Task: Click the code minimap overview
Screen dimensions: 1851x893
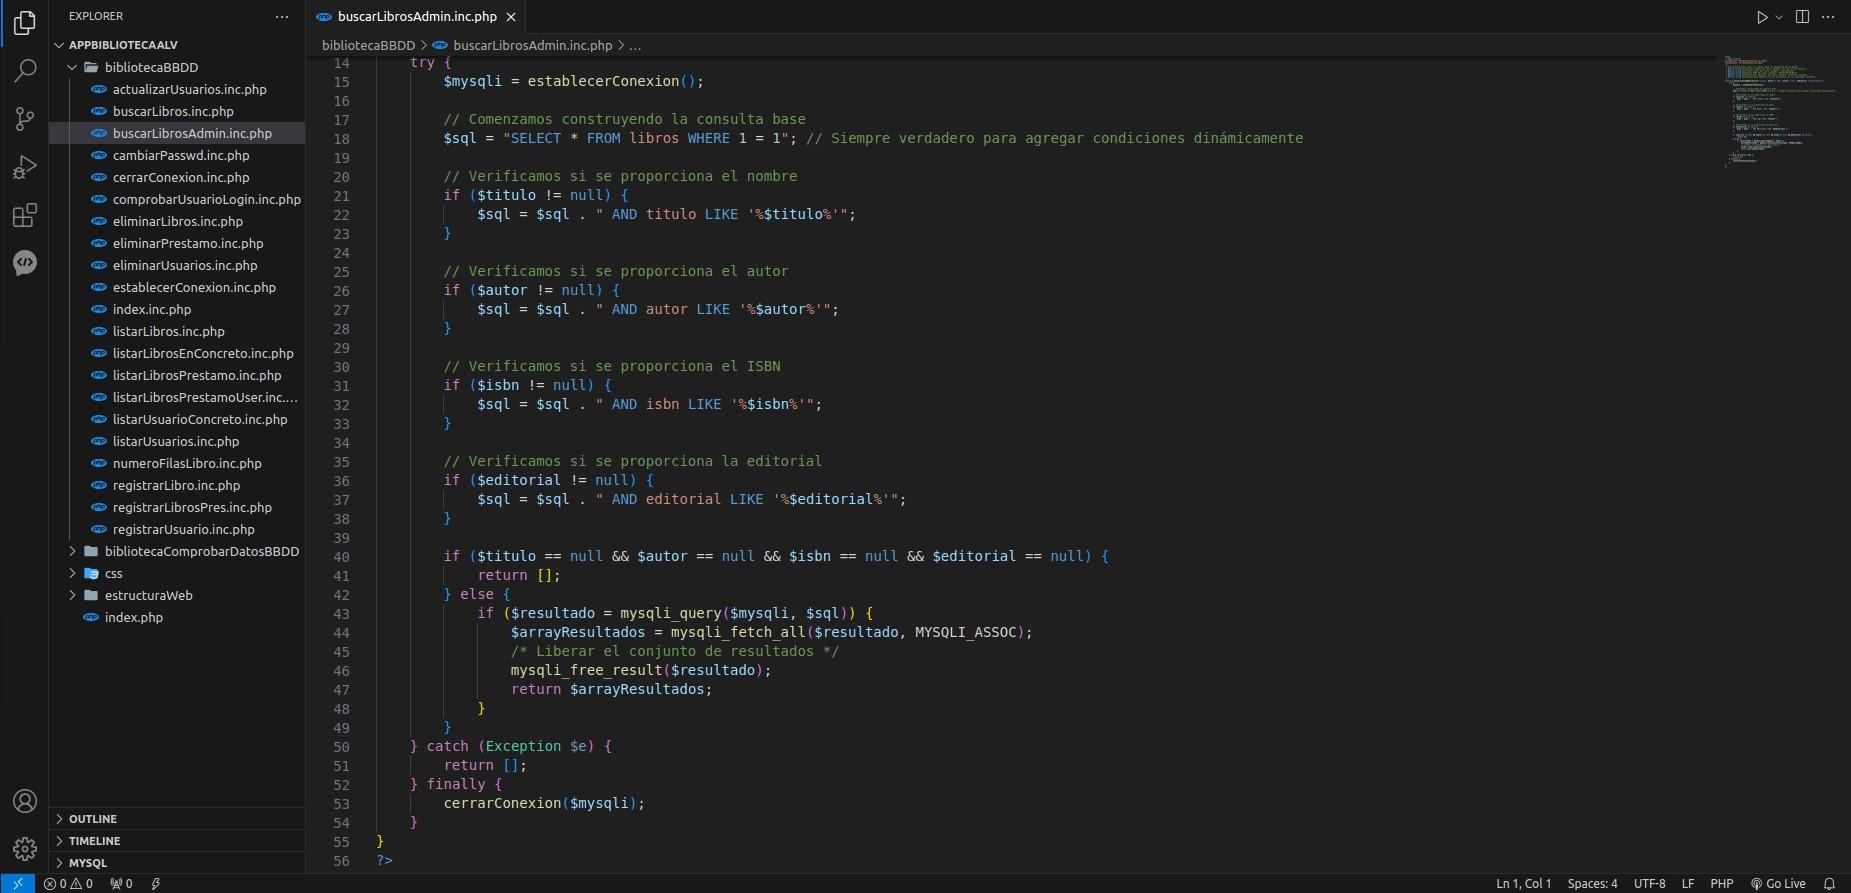Action: 1779,110
